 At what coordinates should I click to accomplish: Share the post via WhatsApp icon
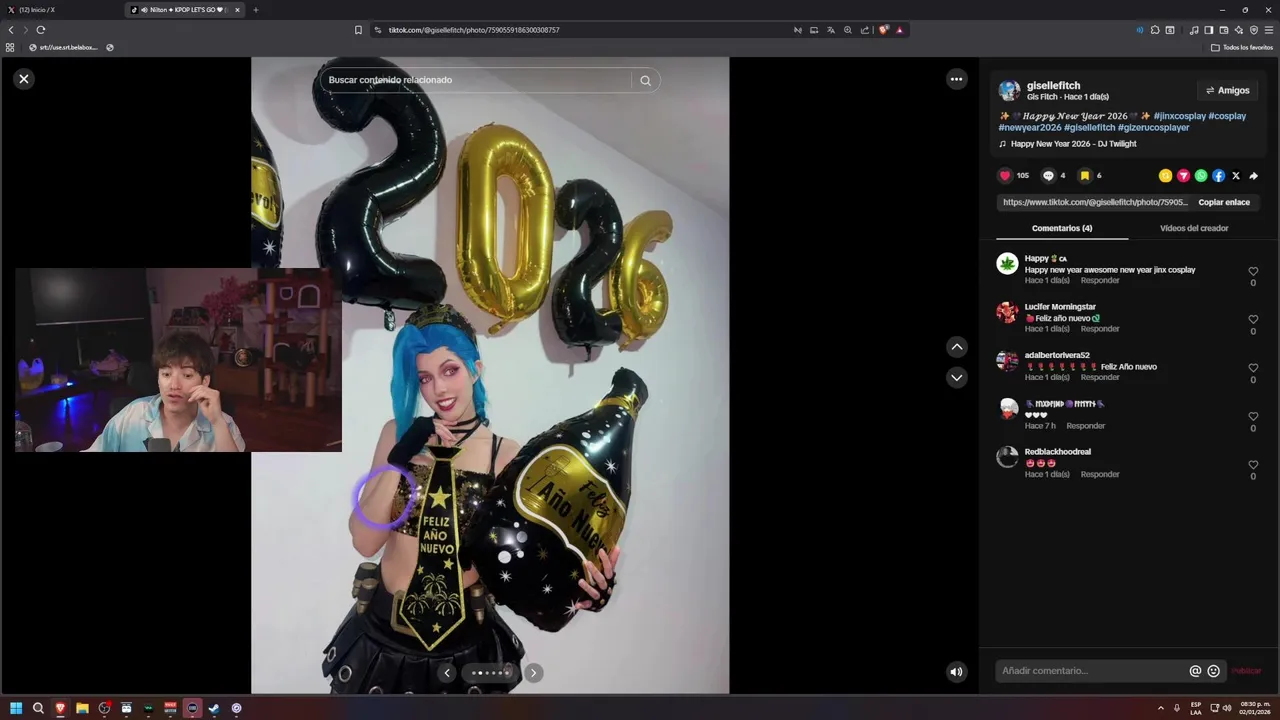(x=1201, y=176)
